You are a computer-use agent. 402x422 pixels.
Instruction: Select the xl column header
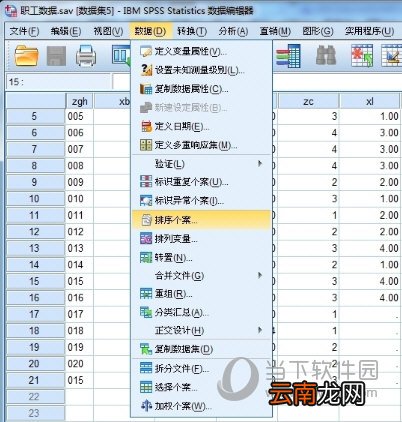point(369,101)
